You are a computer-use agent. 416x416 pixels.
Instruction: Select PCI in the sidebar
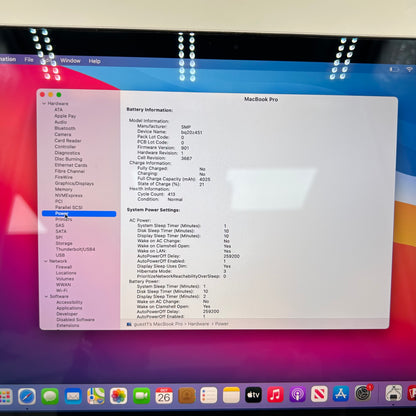(x=59, y=201)
